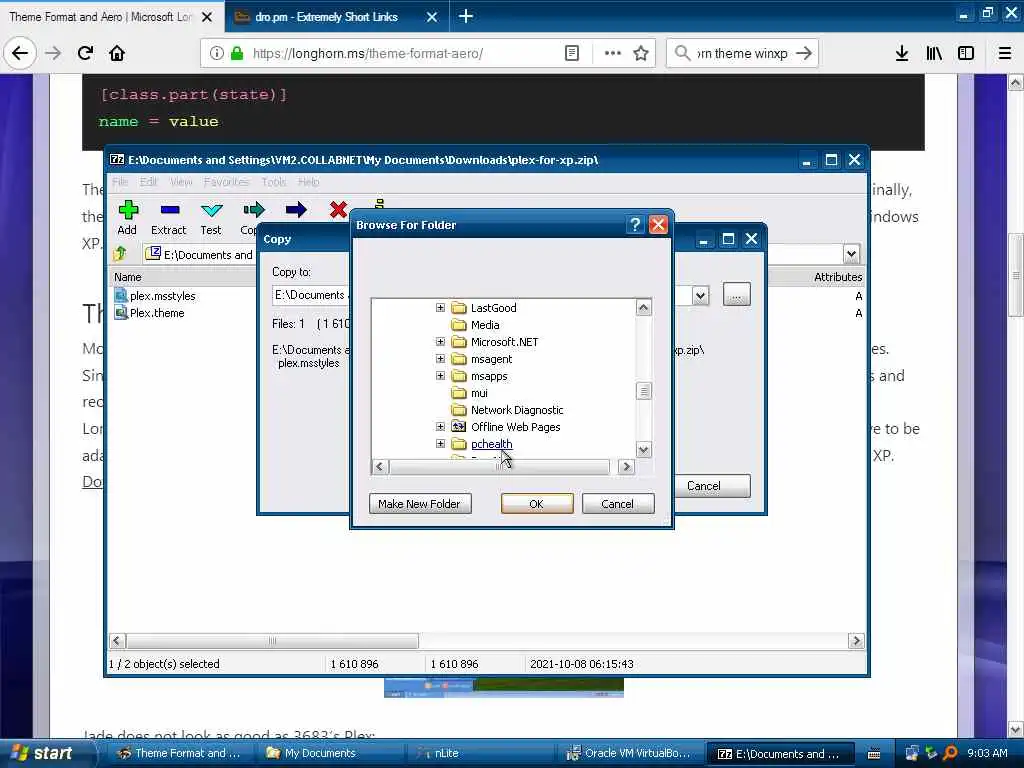Click the Firefox forward arrow

54,53
